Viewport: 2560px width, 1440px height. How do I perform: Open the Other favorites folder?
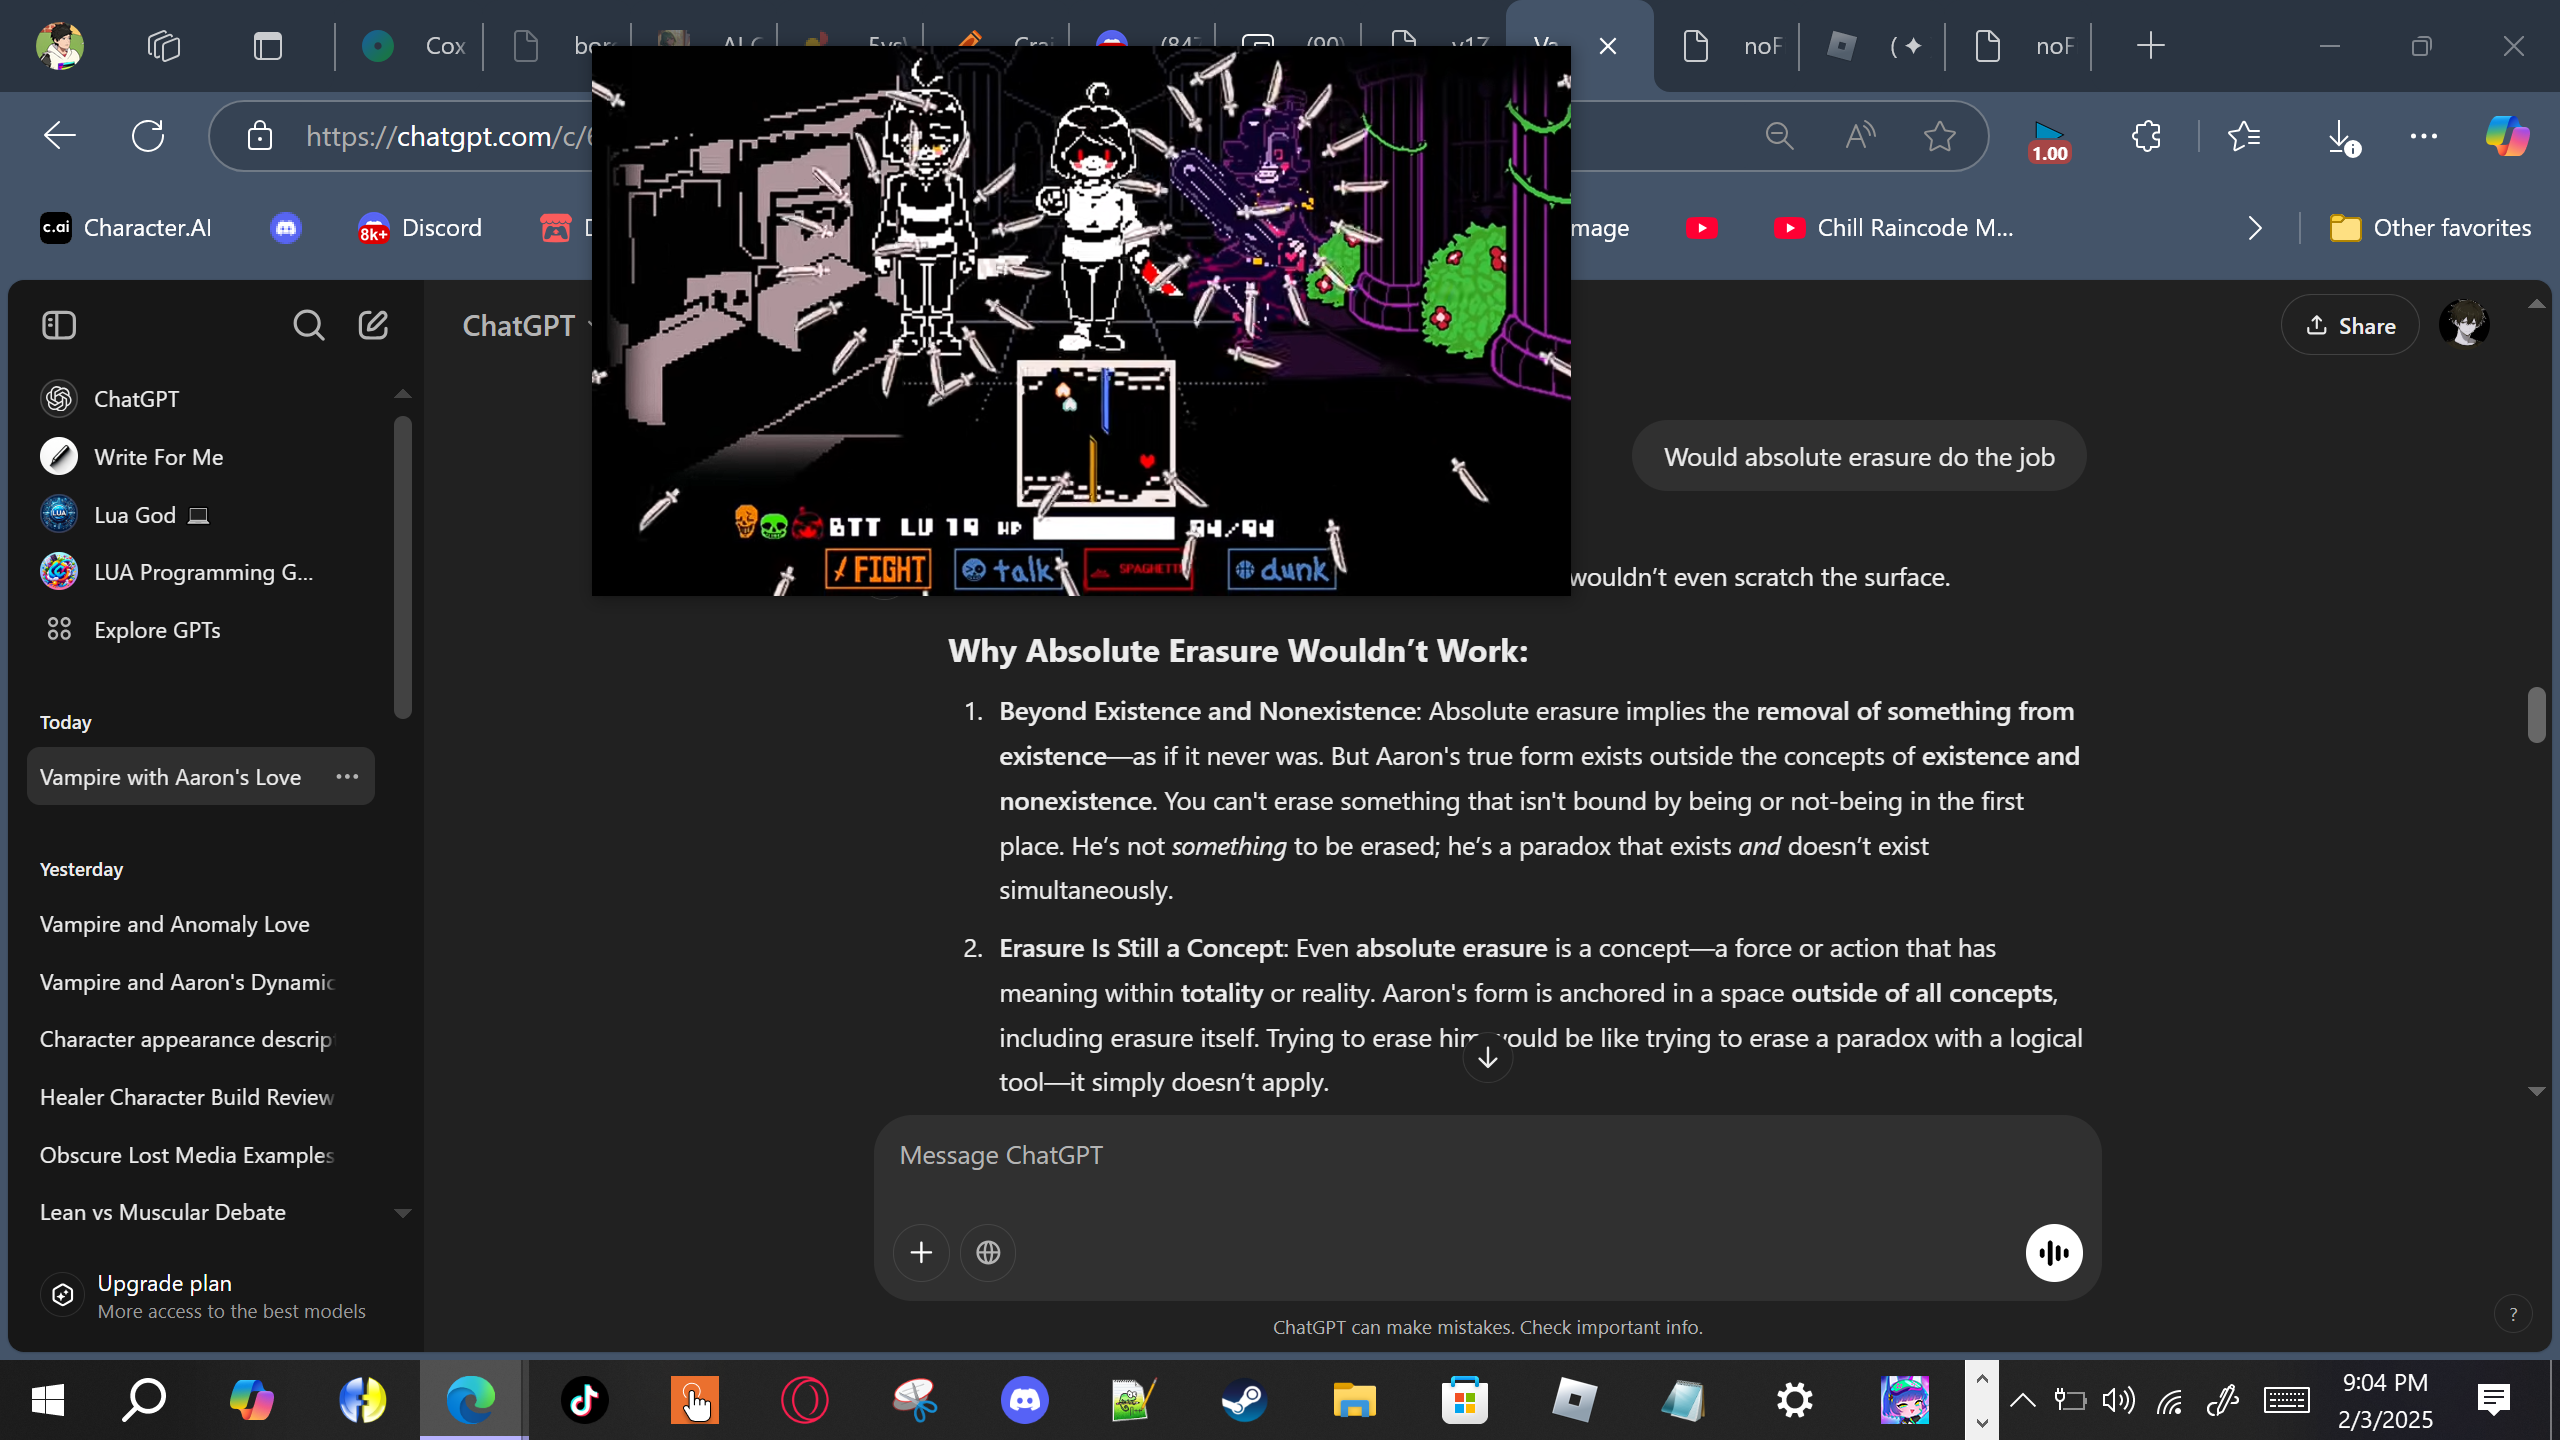[2430, 228]
